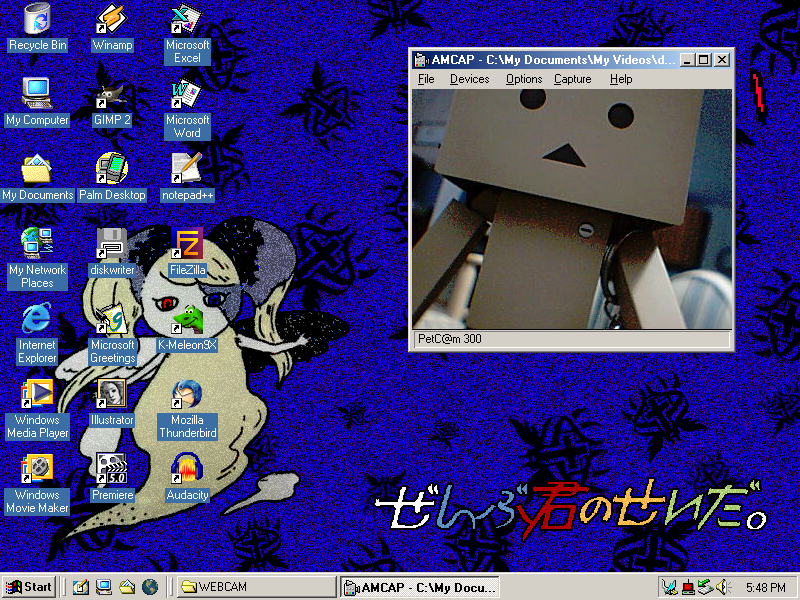
Task: Open the Recycle Bin
Action: 37,18
